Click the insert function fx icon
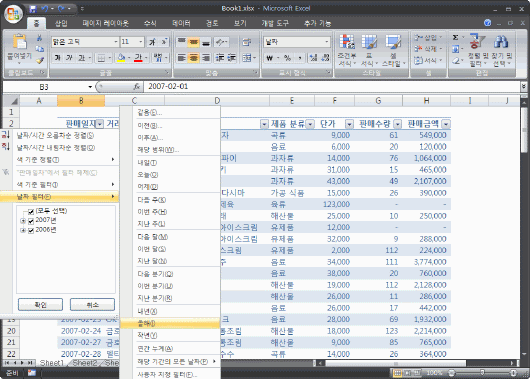The height and width of the screenshot is (379, 530). point(137,87)
